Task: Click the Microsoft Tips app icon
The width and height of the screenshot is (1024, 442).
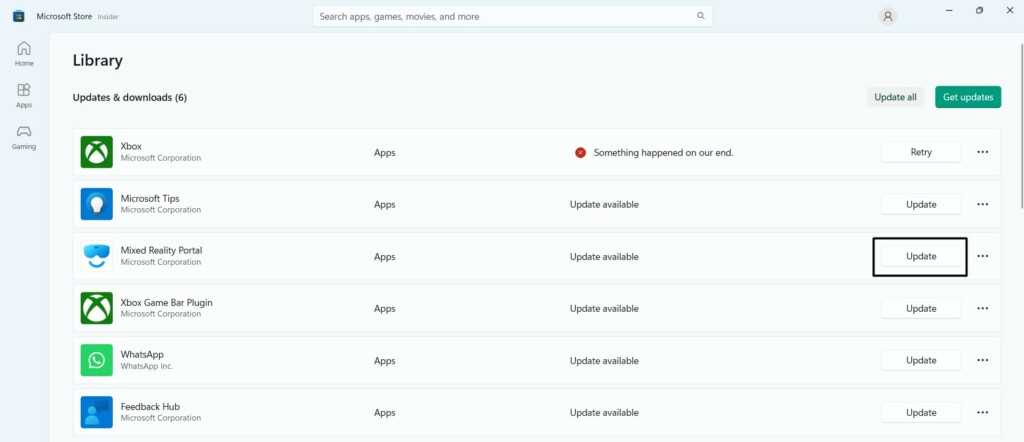Action: click(x=97, y=204)
